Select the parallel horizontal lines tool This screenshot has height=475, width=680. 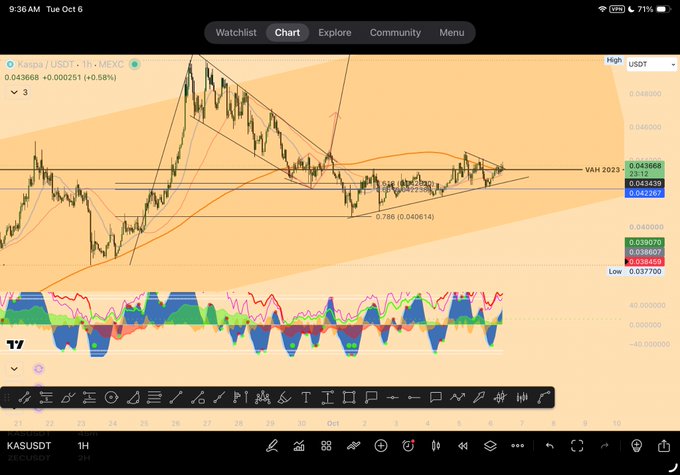[x=154, y=397]
